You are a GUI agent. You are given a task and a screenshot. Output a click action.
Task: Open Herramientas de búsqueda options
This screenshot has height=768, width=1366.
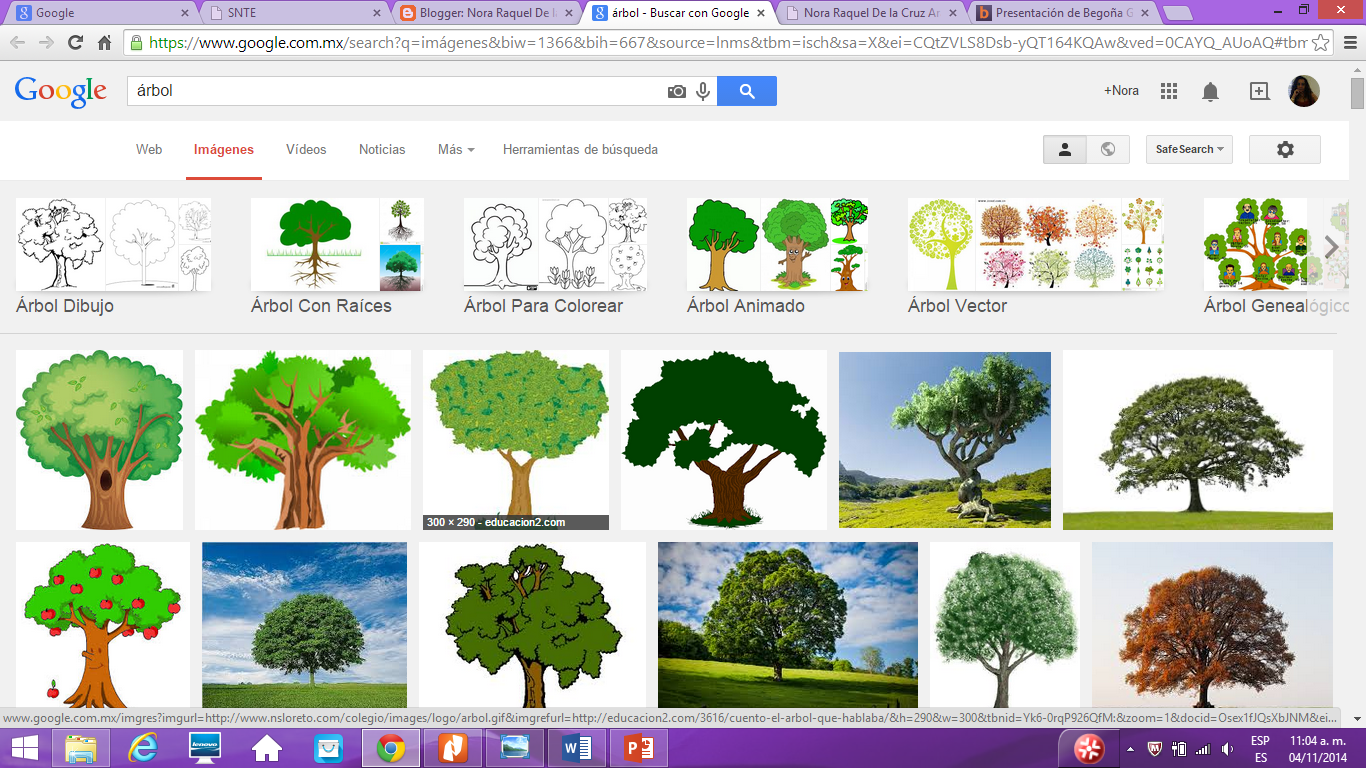[580, 149]
